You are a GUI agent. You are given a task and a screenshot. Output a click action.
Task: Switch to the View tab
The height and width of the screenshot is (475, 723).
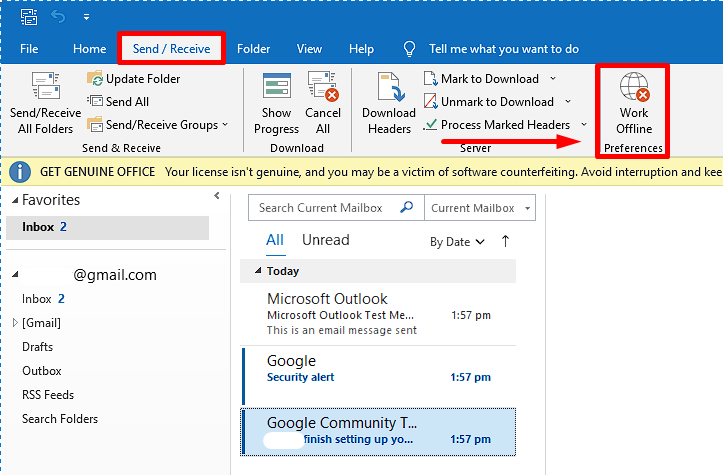point(309,49)
